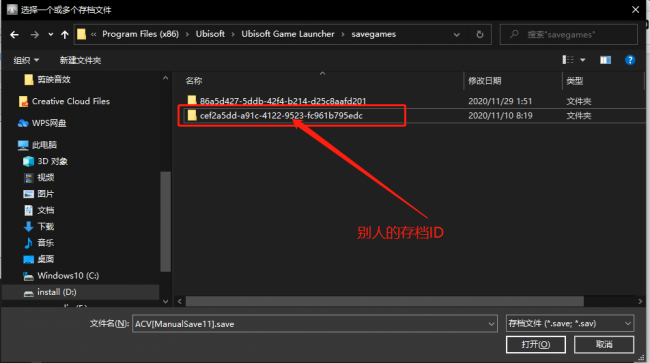Open 桌面 folder in sidebar
The height and width of the screenshot is (363, 650).
coord(39,259)
